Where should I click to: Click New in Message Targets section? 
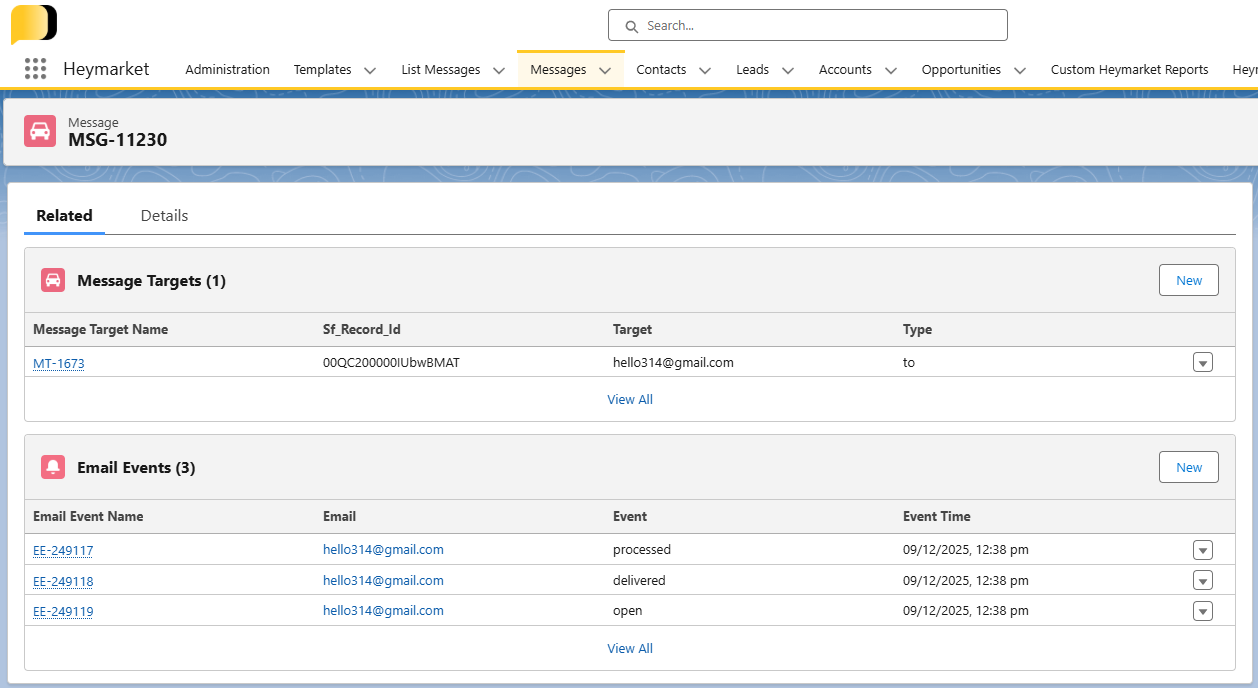pyautogui.click(x=1188, y=281)
